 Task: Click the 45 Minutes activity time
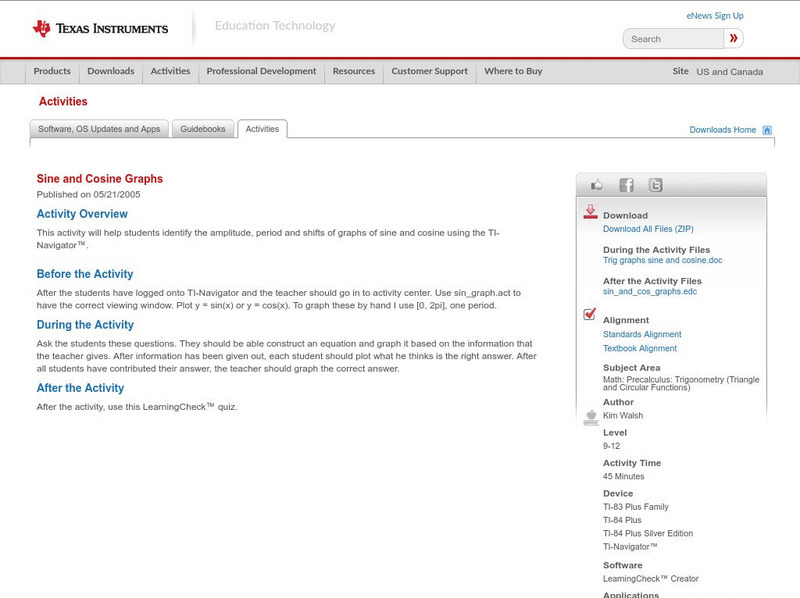pos(623,477)
